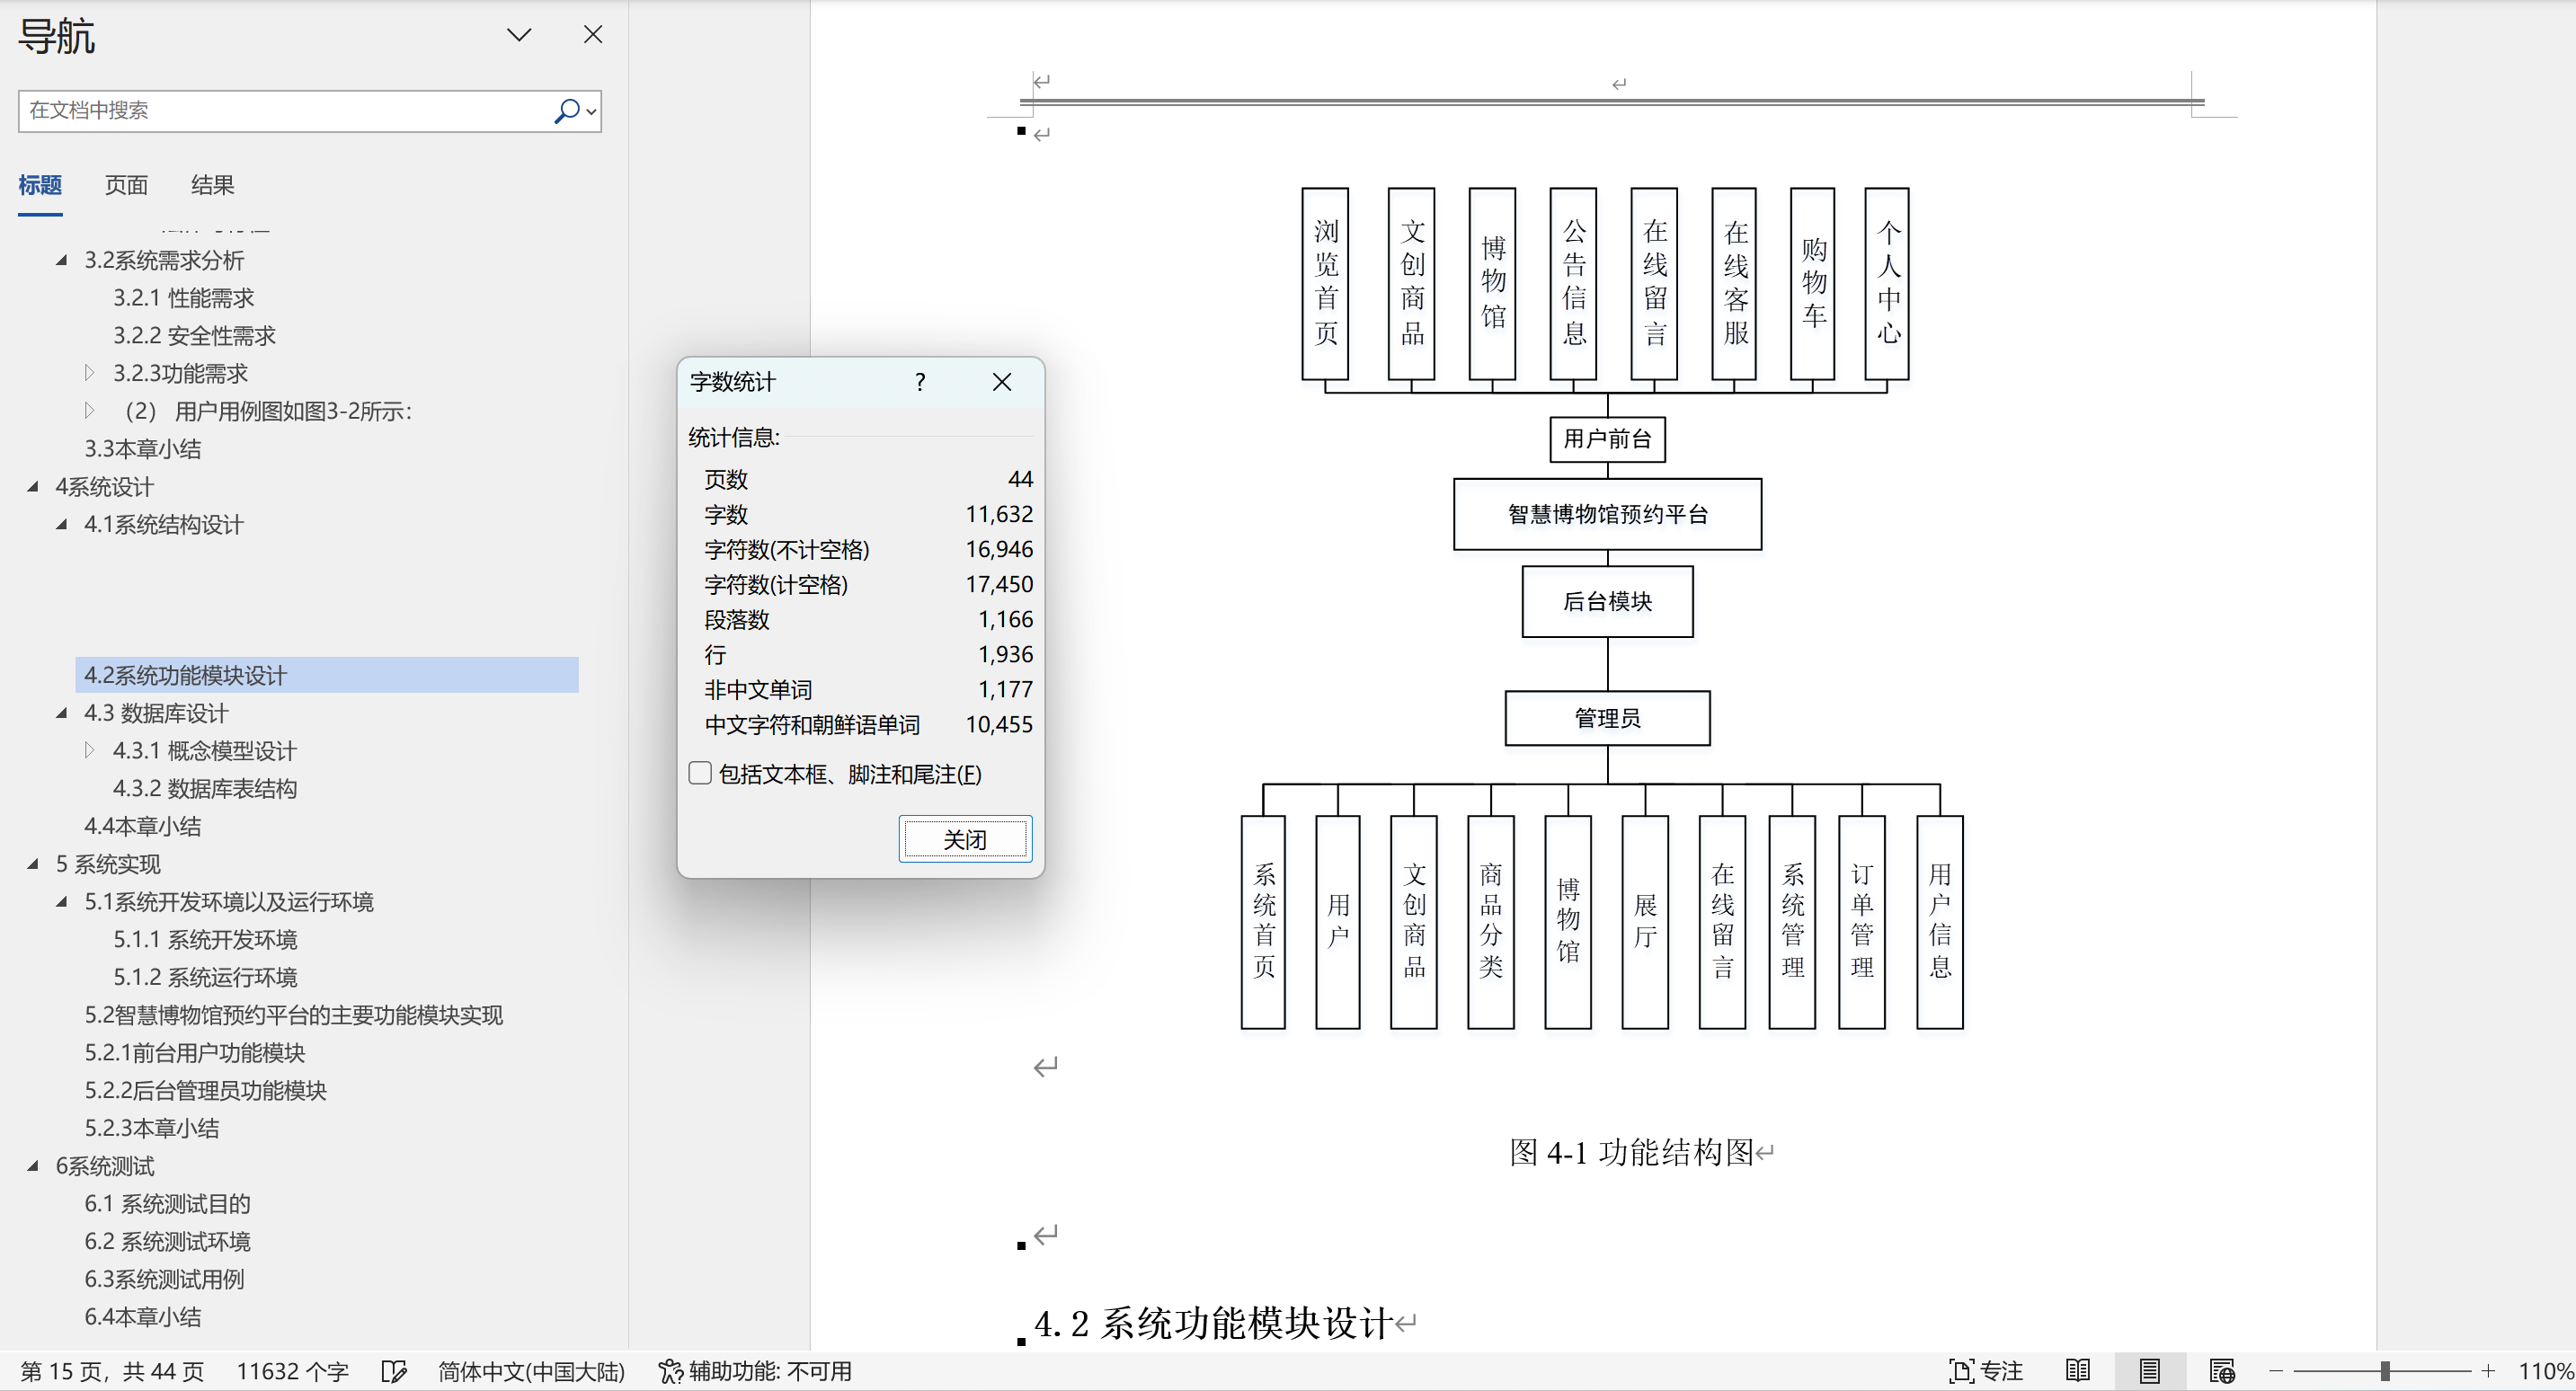Go to heading 5.2智慧博物馆预约平台的主要功能模块实现

point(294,1015)
